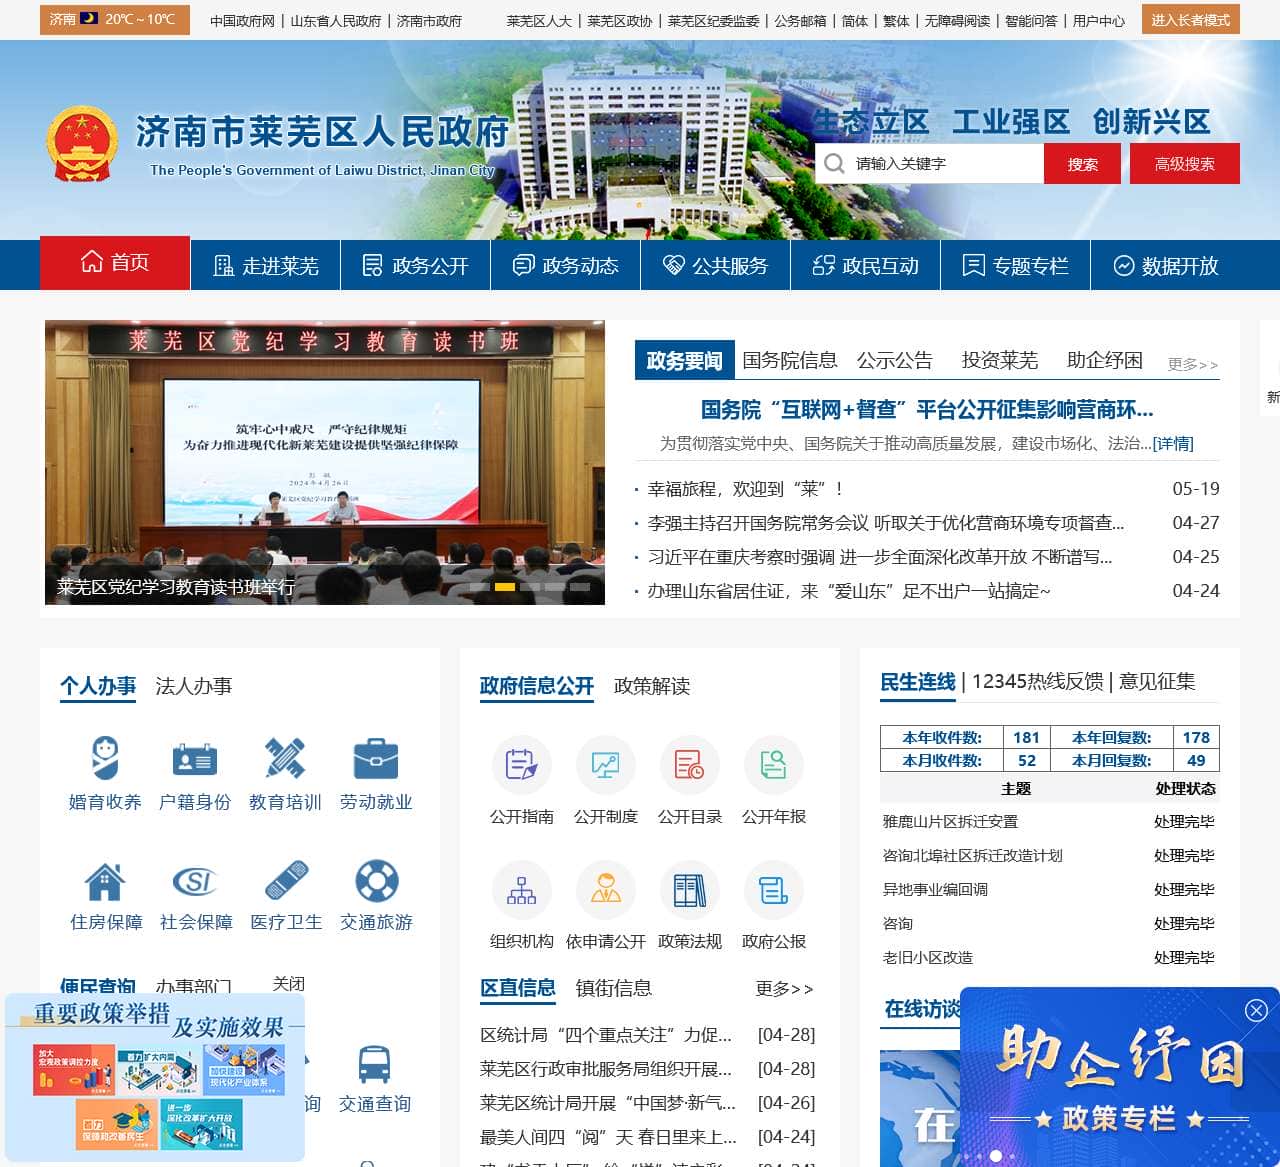Open the 专题专栏 navigation menu

click(1016, 266)
